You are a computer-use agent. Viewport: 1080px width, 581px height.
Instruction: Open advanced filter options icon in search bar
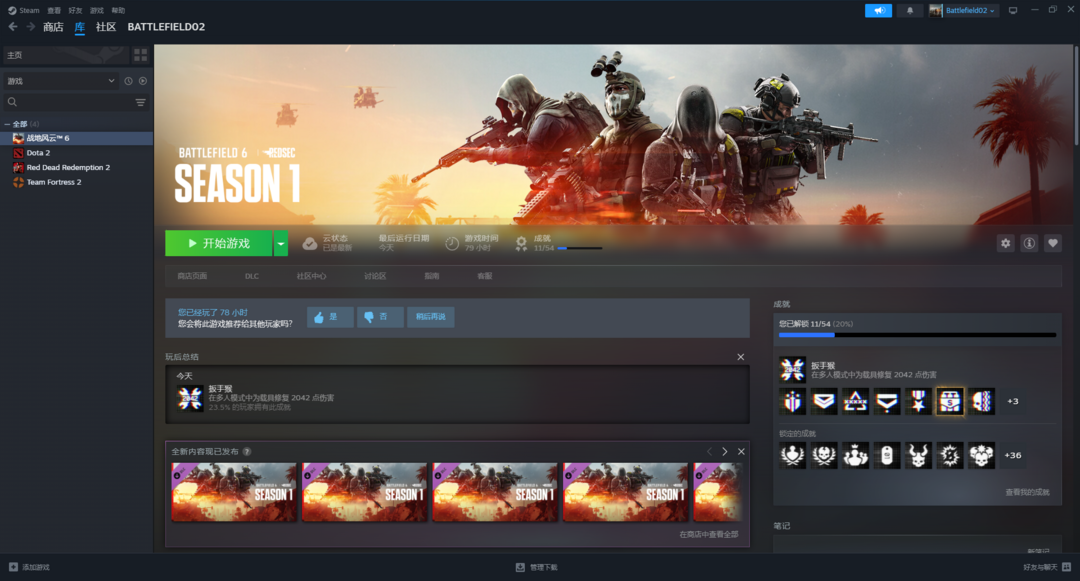[140, 102]
